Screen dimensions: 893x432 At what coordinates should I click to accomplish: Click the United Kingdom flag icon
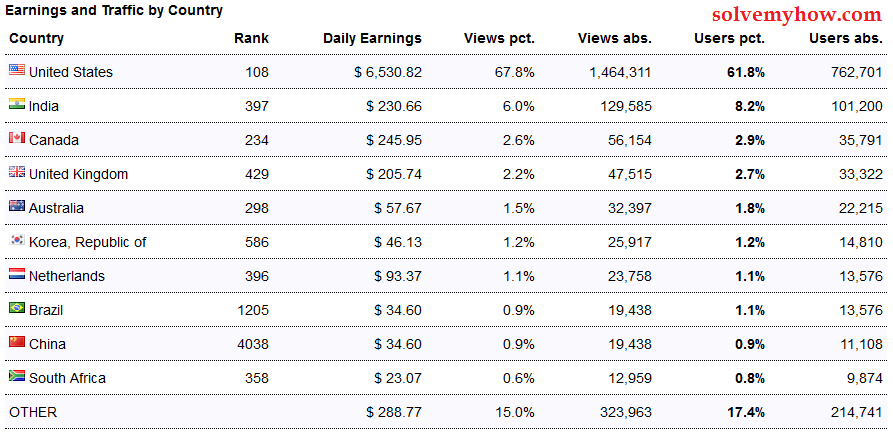click(17, 173)
